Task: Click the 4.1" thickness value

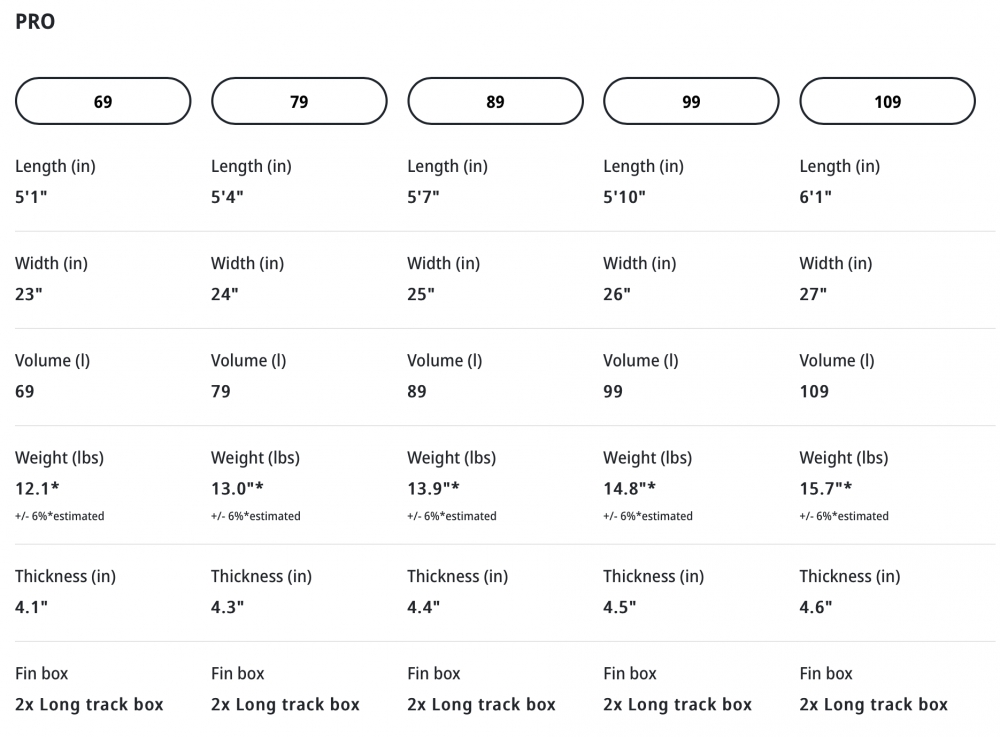Action: point(31,607)
